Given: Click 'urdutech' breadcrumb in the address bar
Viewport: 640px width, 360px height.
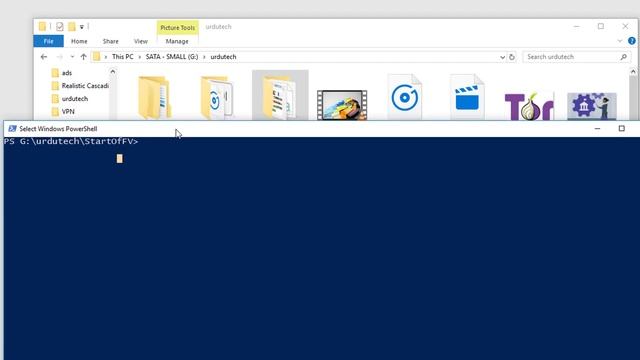Looking at the screenshot, I should [223, 57].
